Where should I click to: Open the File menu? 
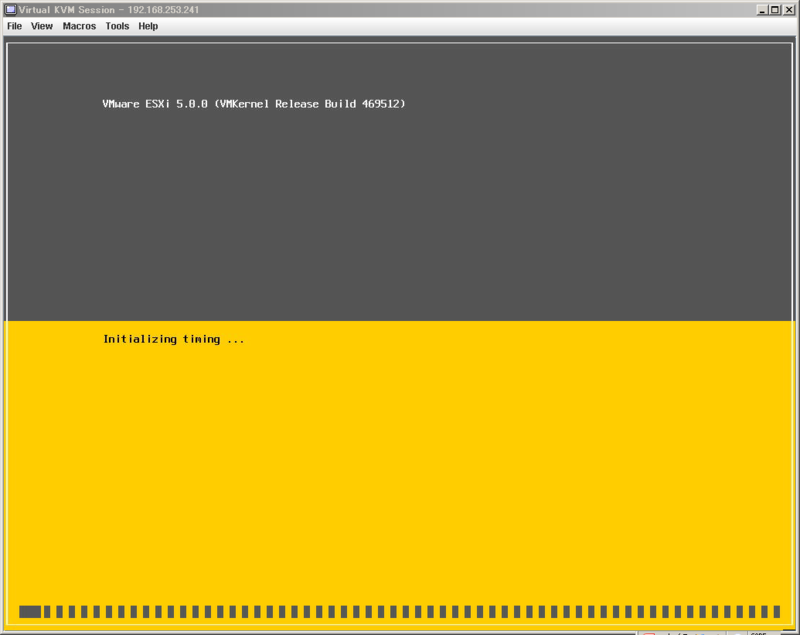point(14,26)
